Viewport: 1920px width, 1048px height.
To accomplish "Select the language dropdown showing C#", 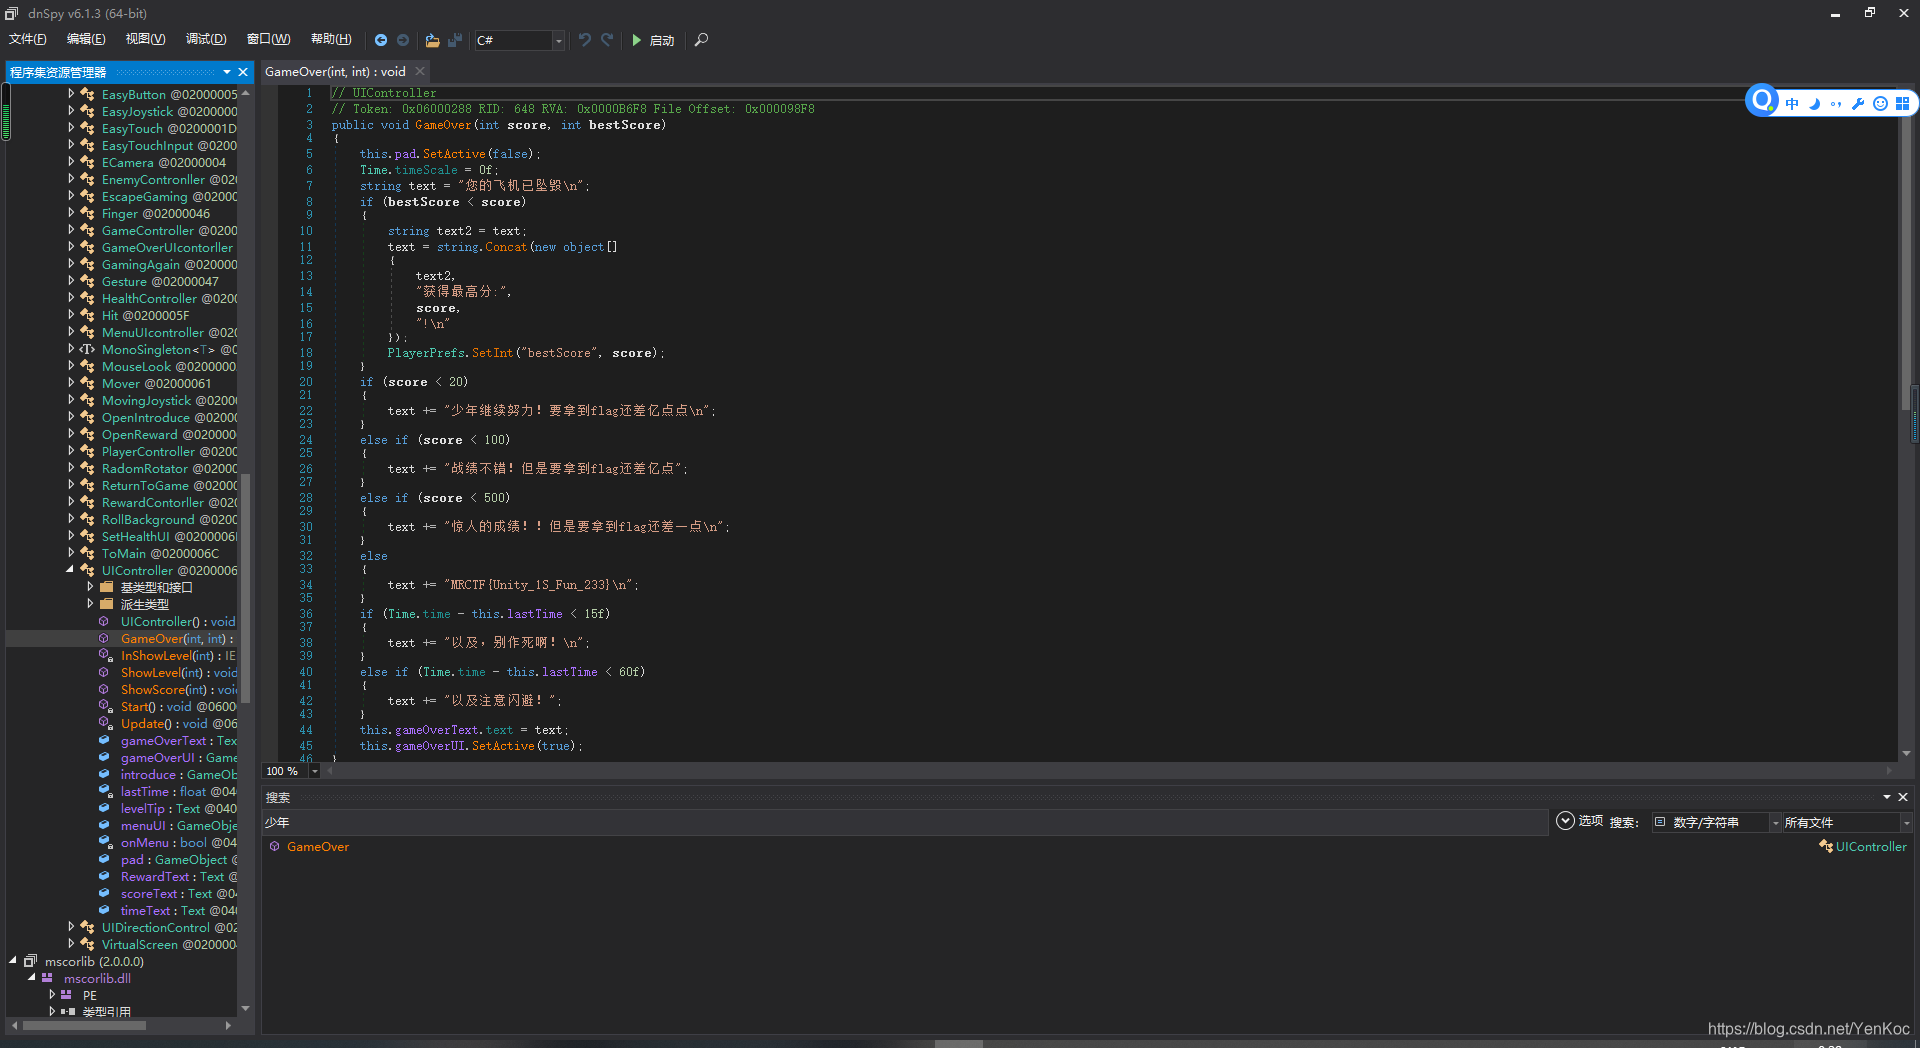I will [519, 40].
